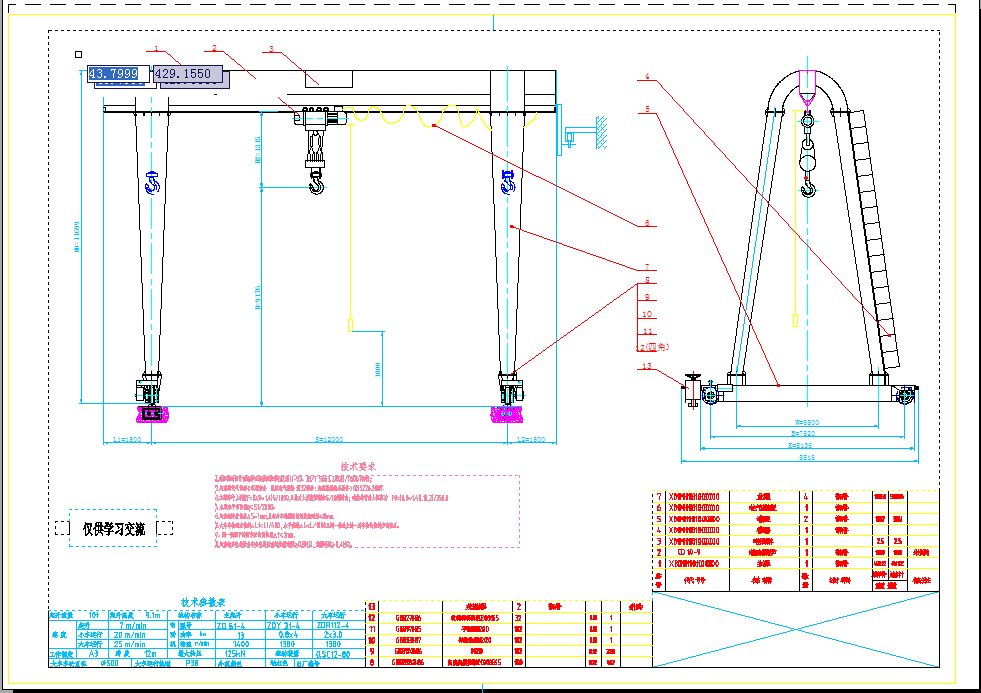This screenshot has height=693, width=981.
Task: Select the blue hook symbol on right leg
Action: (x=507, y=183)
